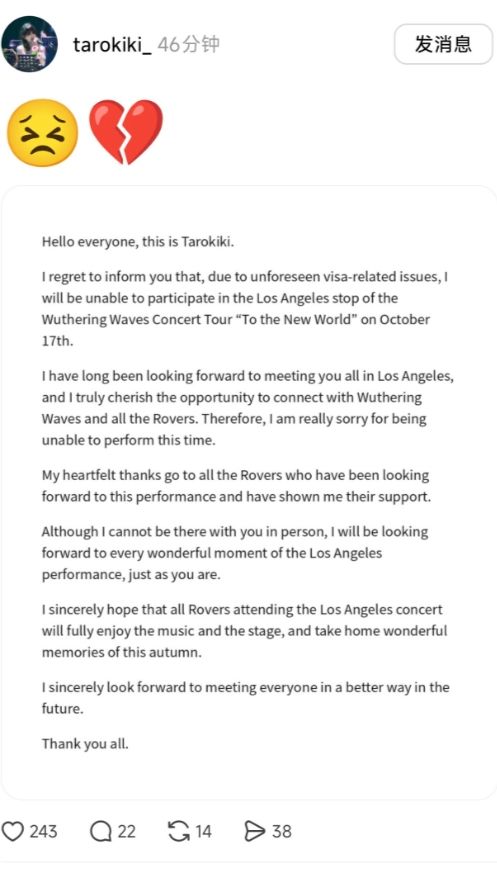
Task: Share the post with the paper plane icon
Action: pyautogui.click(x=255, y=831)
